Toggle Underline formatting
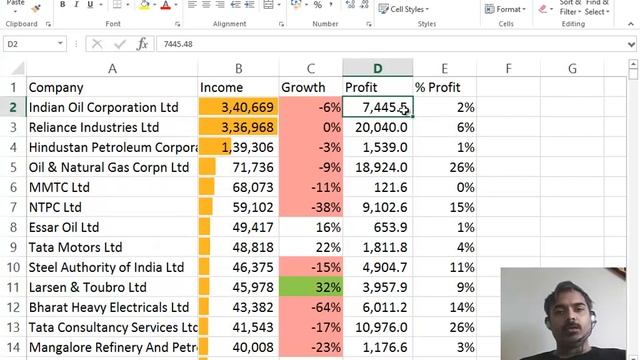 click(90, 4)
